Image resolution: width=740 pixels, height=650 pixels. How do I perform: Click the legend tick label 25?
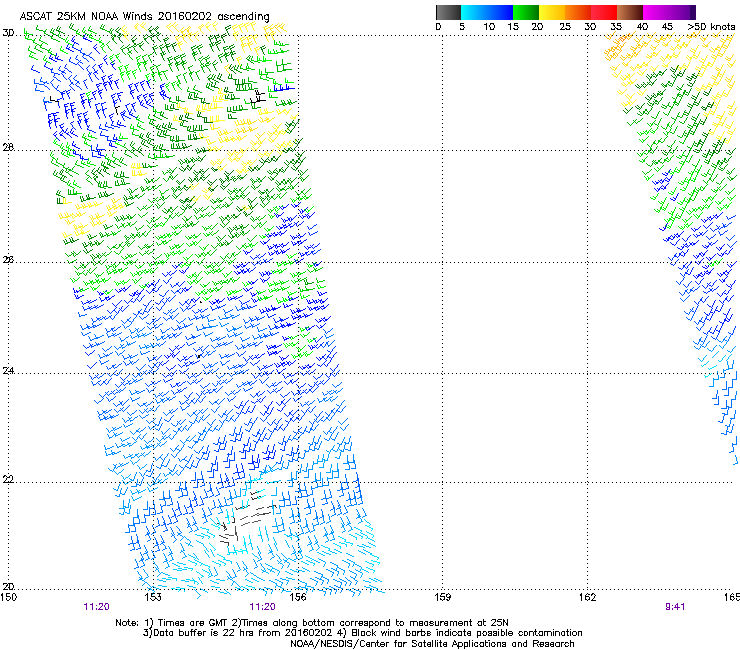[565, 26]
